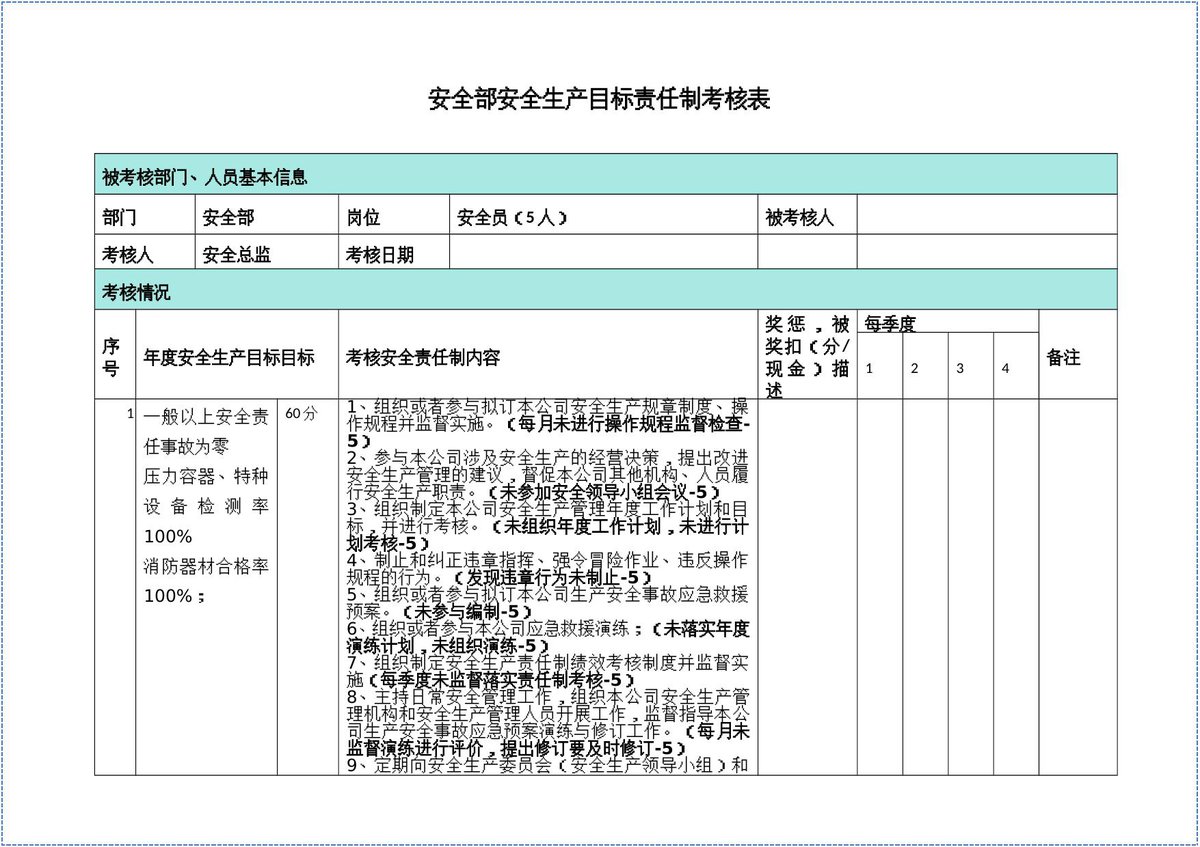The width and height of the screenshot is (1200, 847).
Task: Select the header 被考核部门、人员基本信息
Action: [606, 174]
